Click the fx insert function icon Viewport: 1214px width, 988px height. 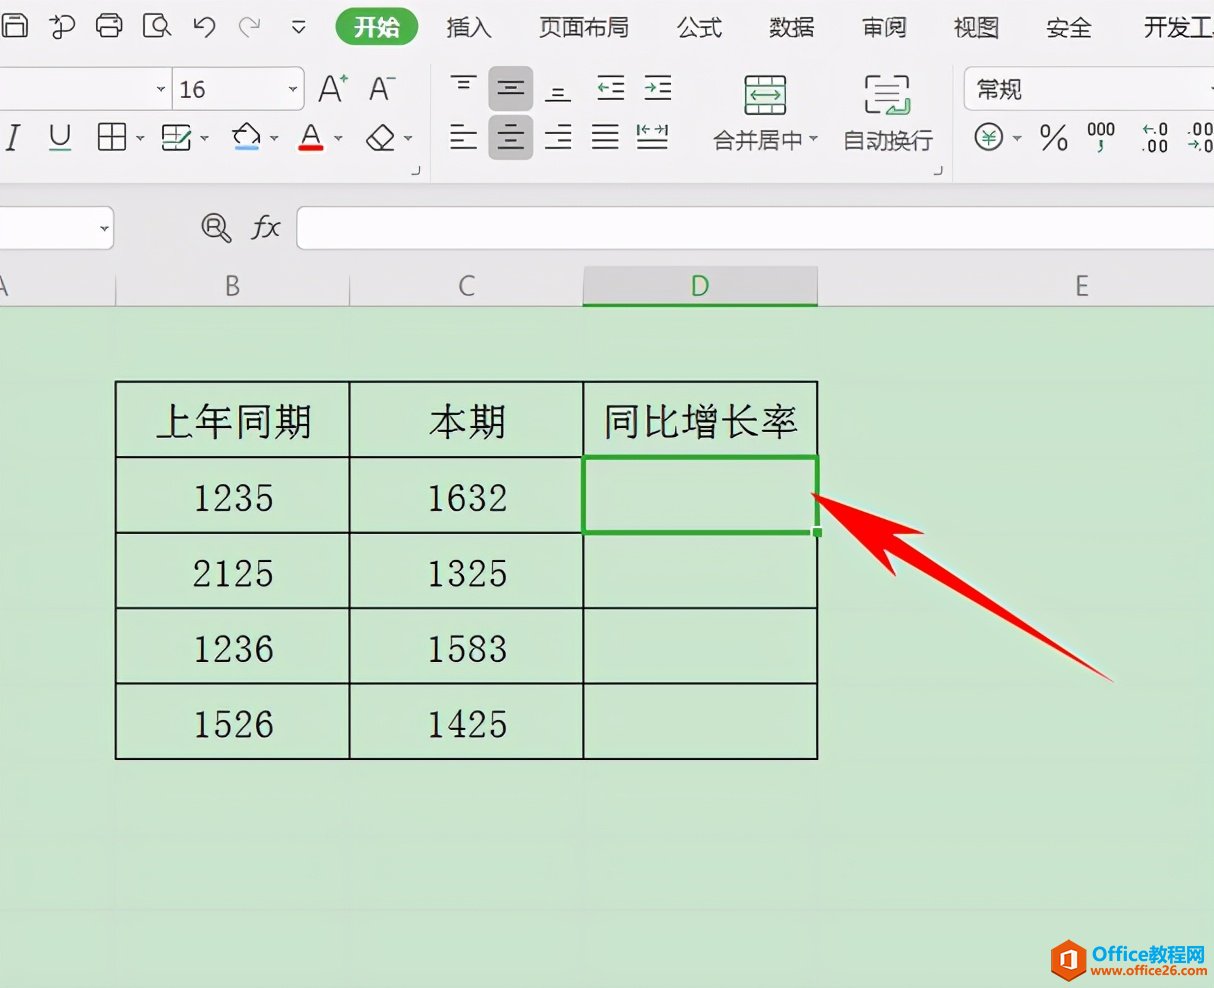265,228
